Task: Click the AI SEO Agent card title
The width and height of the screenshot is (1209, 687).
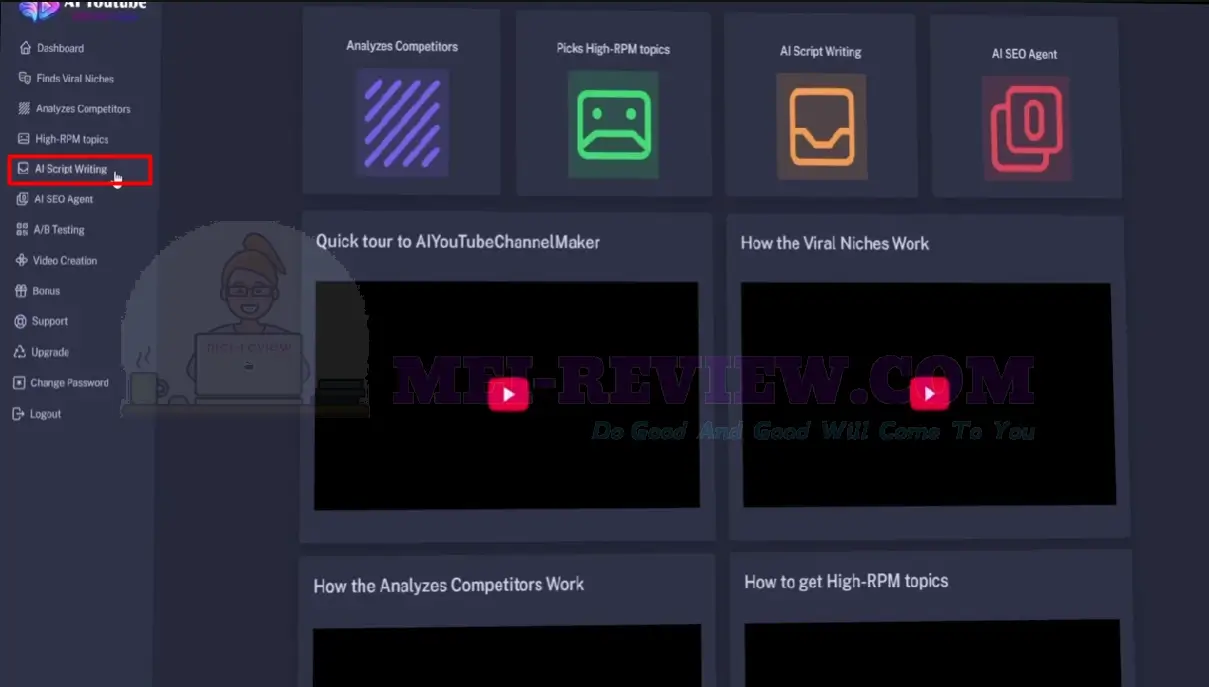Action: (x=1024, y=54)
